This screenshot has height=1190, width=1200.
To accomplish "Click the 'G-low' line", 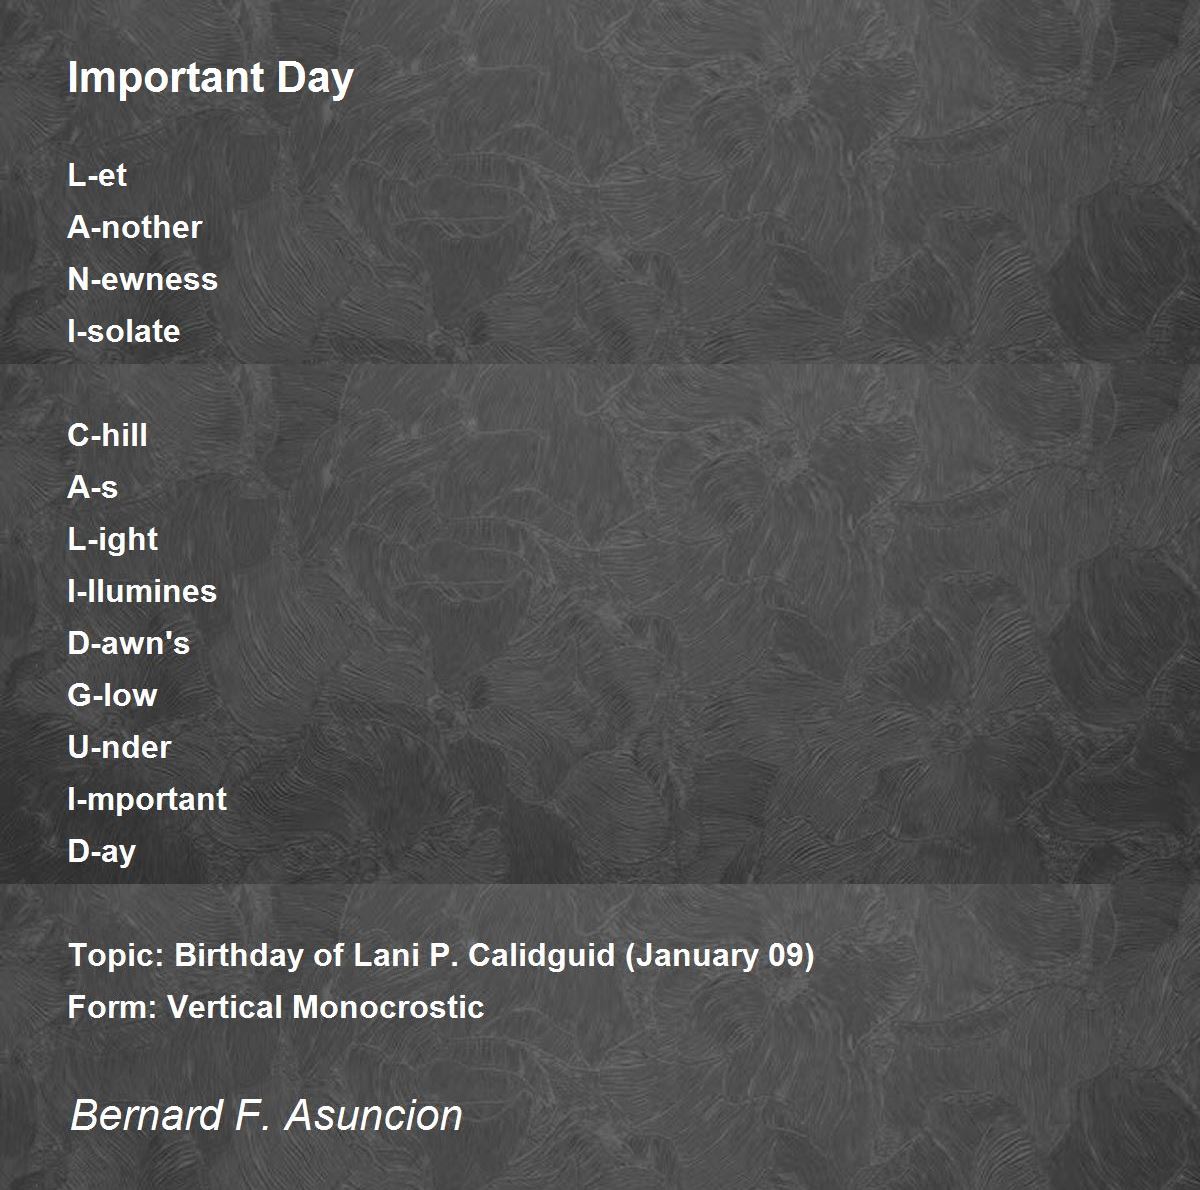I will [113, 695].
